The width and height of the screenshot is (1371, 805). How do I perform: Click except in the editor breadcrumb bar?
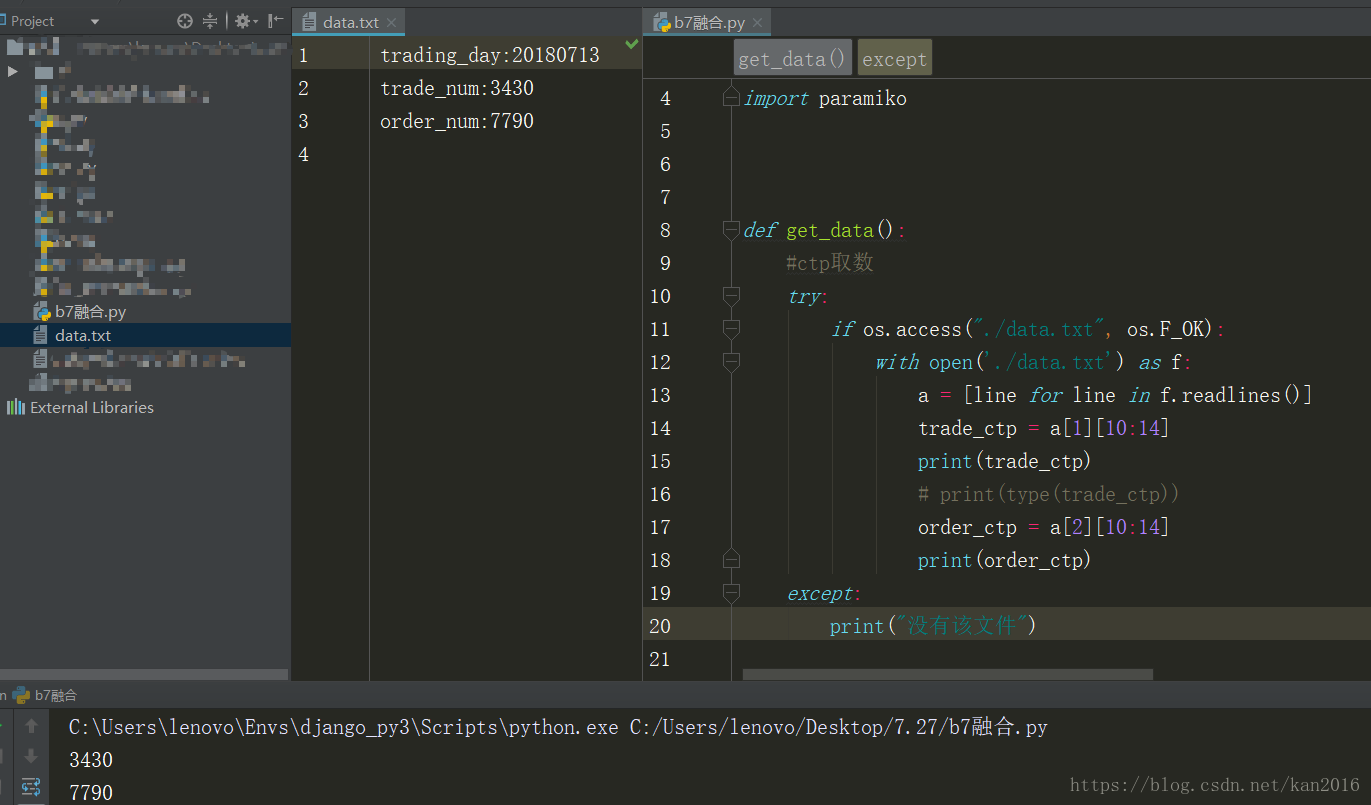coord(894,57)
